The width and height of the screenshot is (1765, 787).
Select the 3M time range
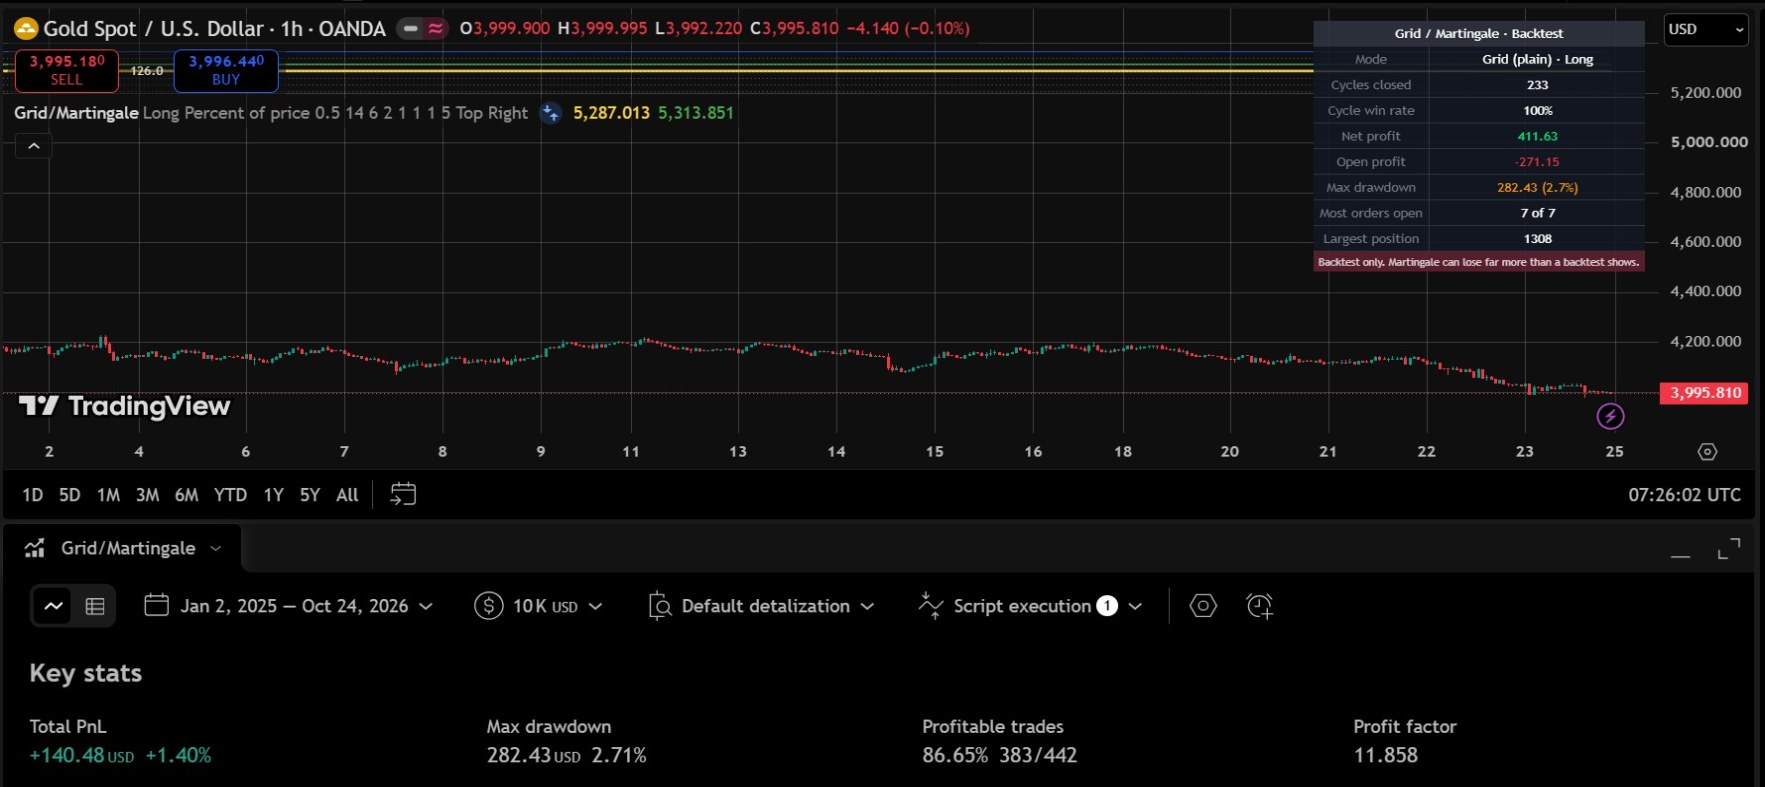147,495
